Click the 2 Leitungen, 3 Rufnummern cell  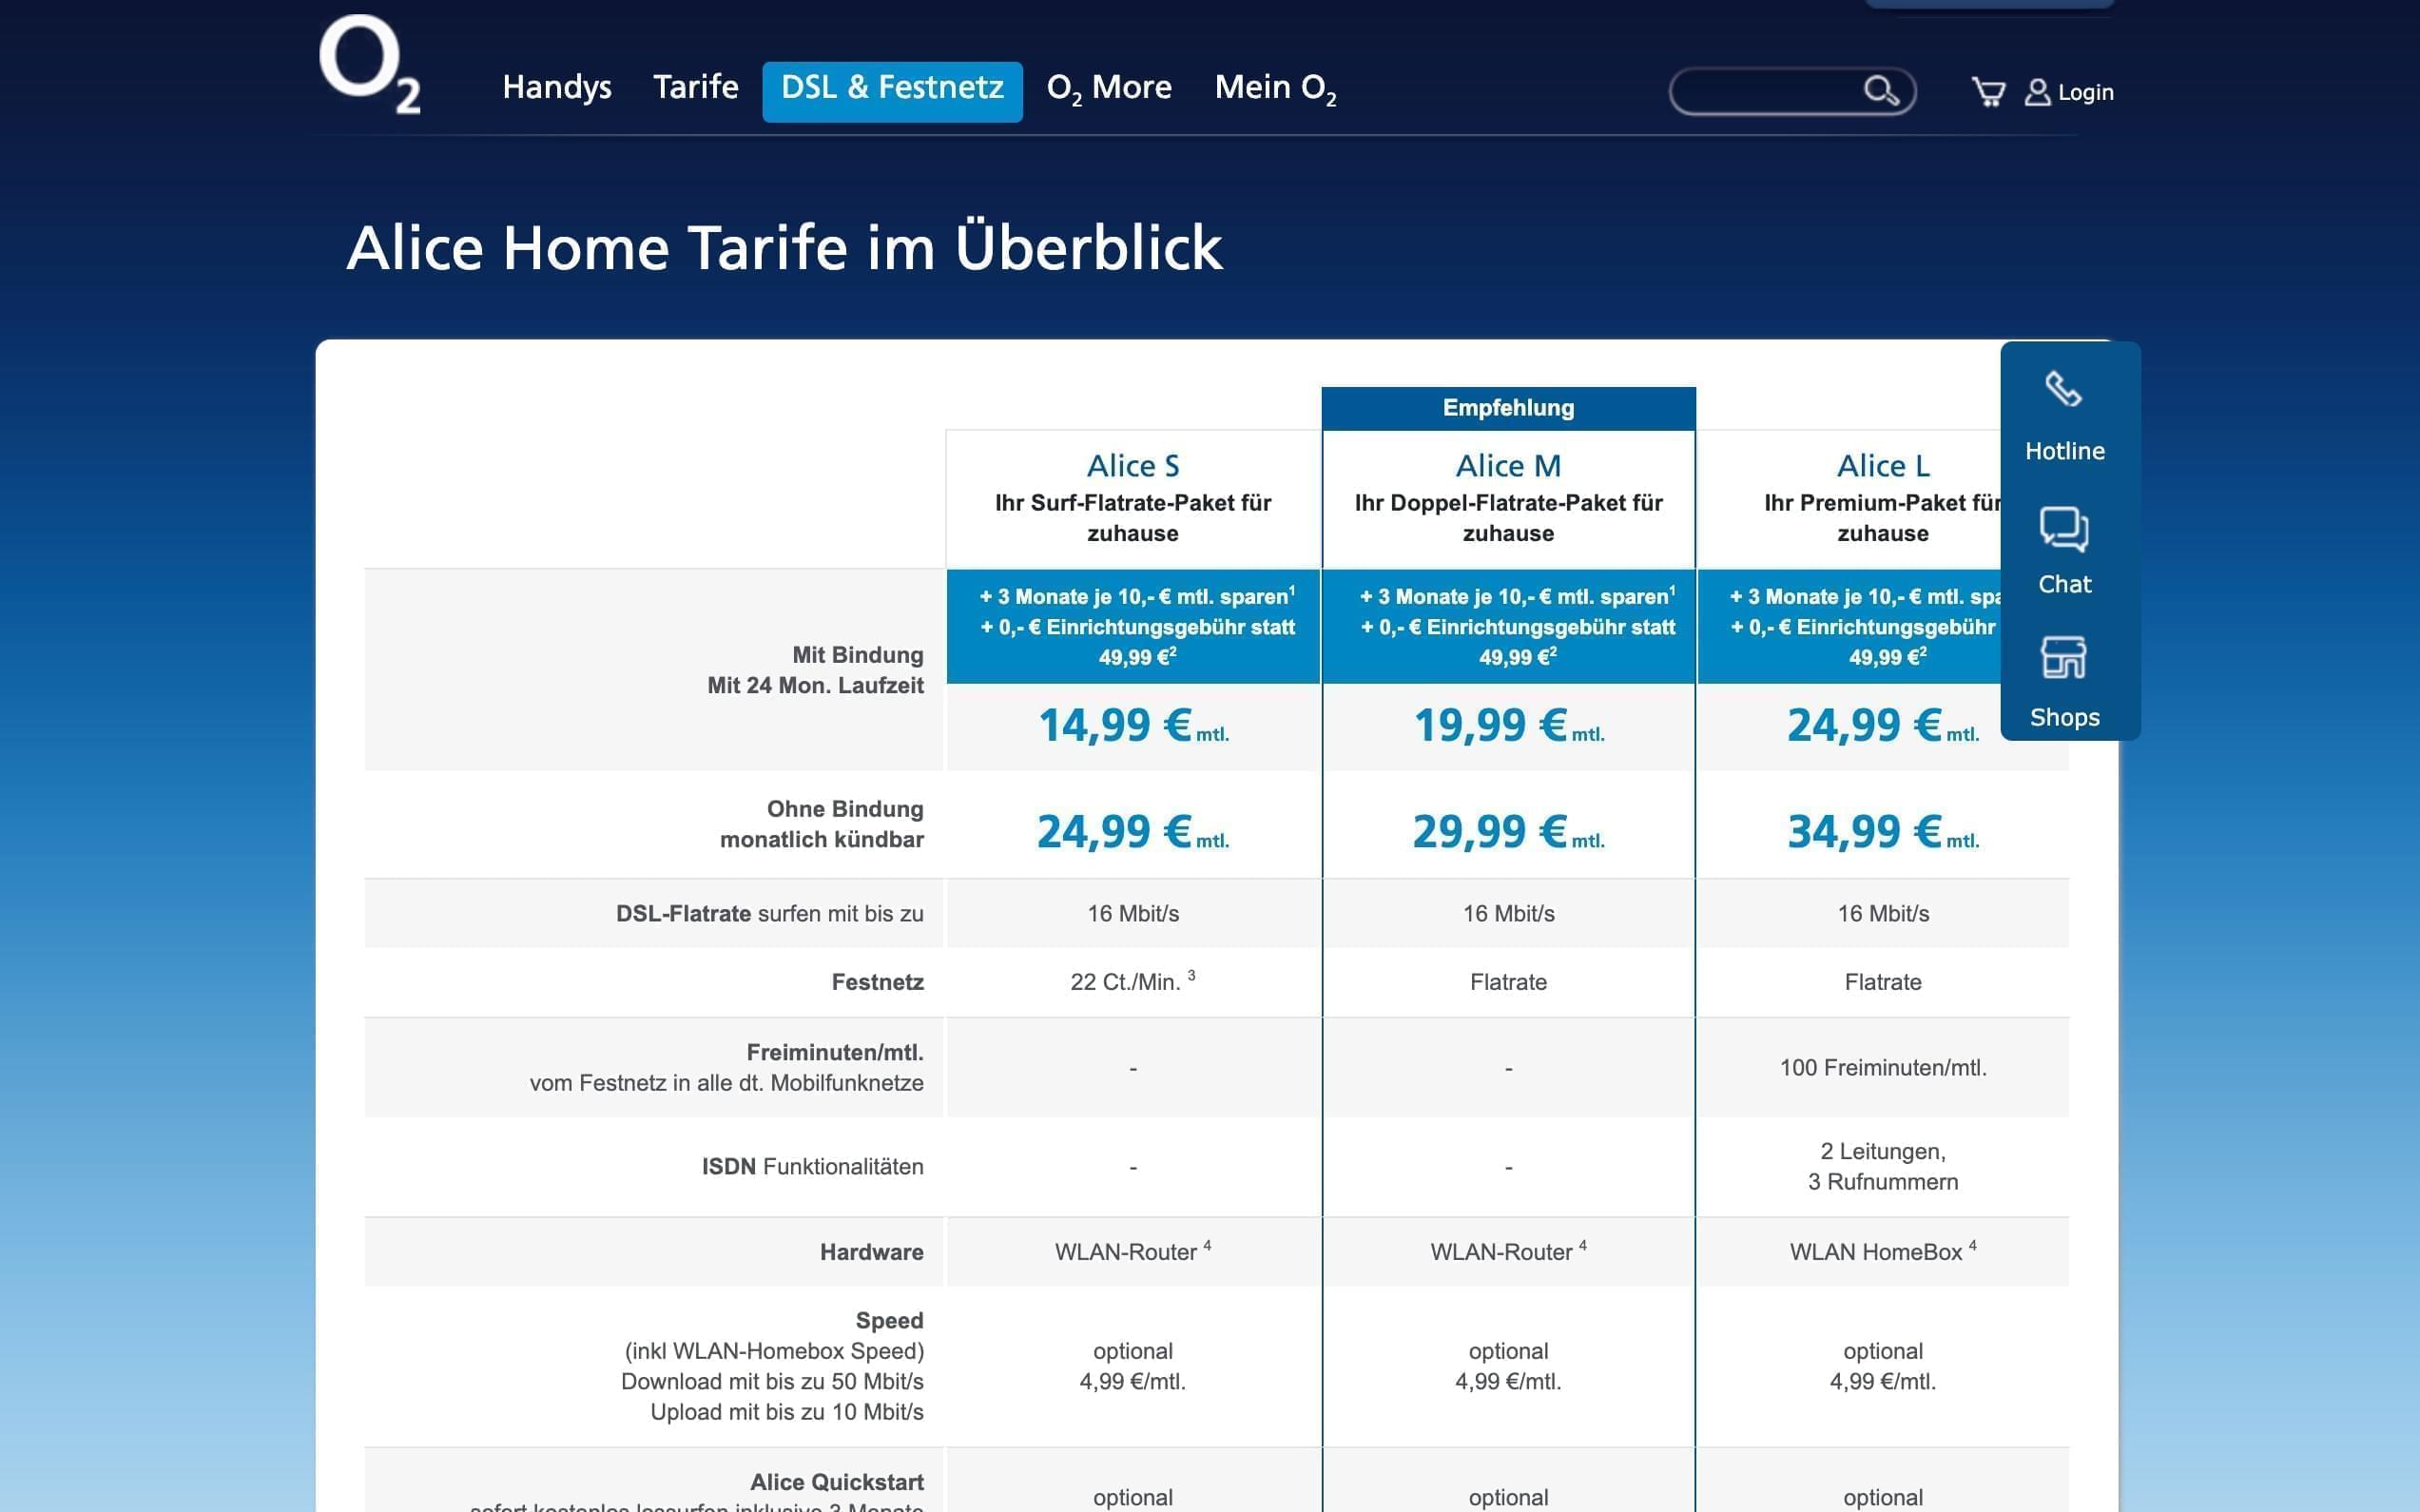(1883, 1166)
